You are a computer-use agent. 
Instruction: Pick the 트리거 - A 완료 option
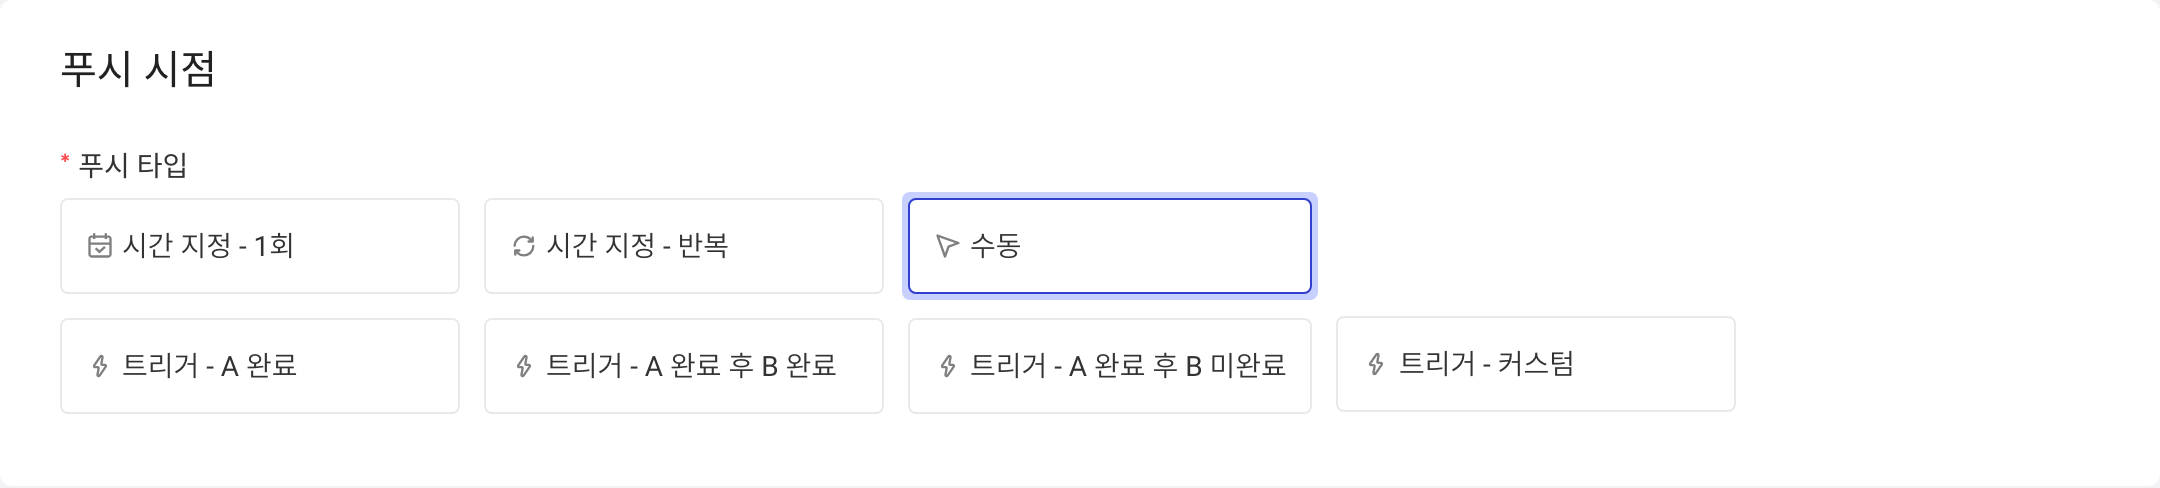(260, 366)
